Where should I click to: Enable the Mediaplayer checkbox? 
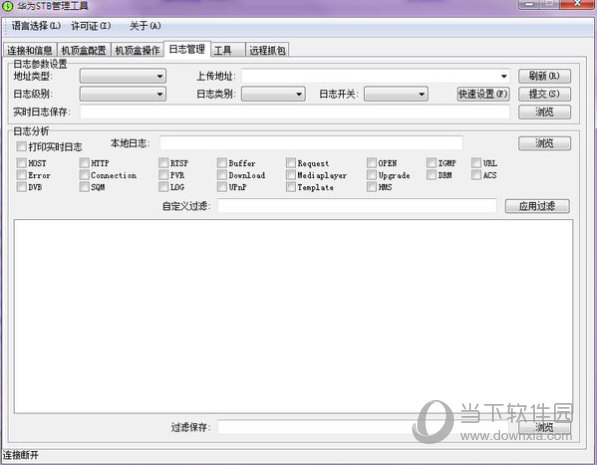coord(291,175)
